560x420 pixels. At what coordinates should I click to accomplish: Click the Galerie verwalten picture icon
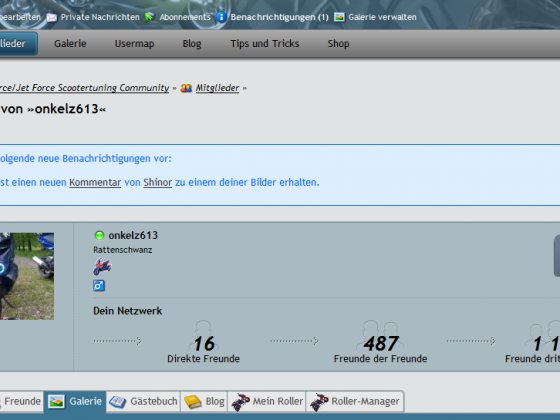(x=339, y=17)
